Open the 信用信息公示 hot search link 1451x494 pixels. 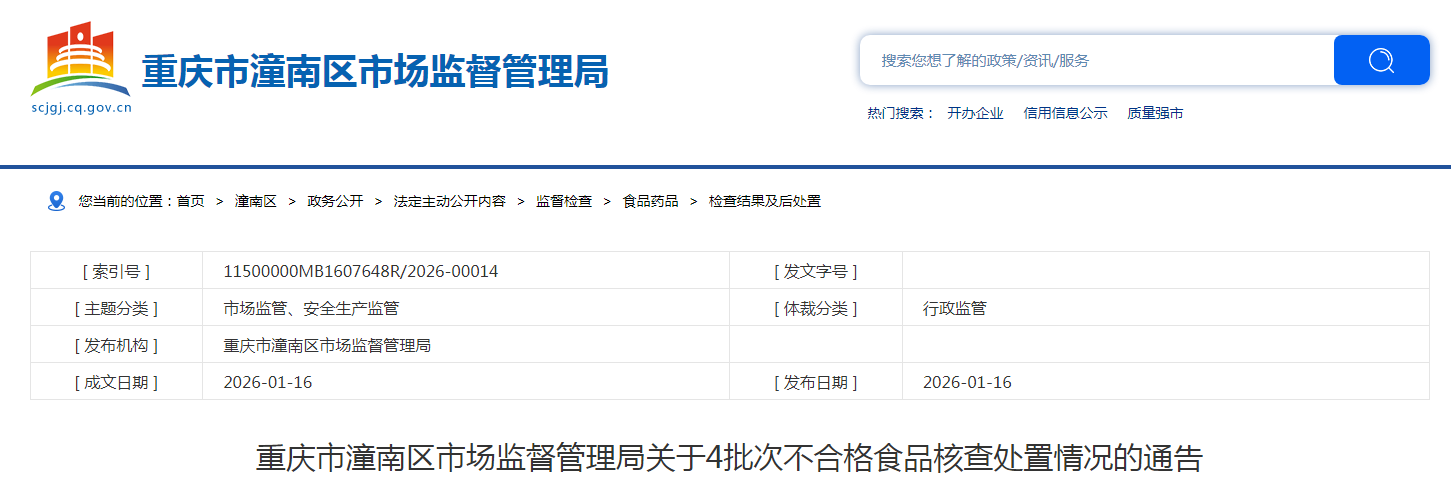(x=1065, y=113)
